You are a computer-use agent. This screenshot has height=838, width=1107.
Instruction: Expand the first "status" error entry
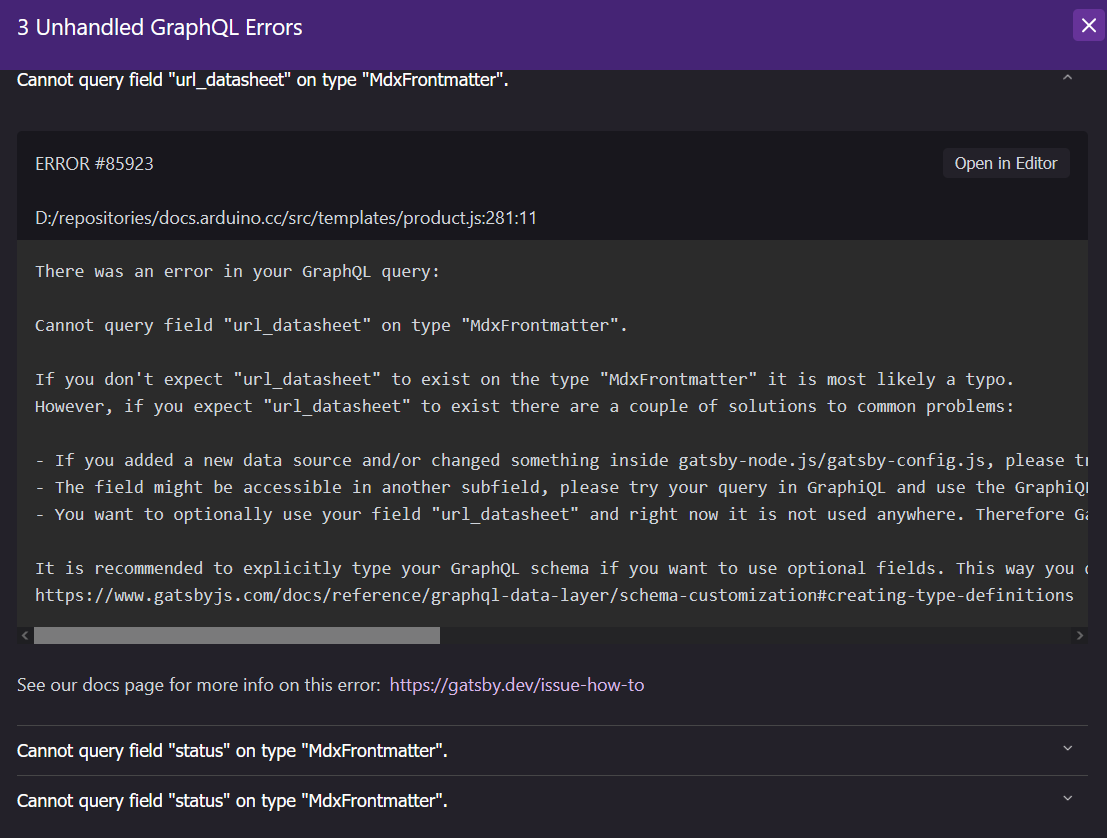(x=1067, y=748)
